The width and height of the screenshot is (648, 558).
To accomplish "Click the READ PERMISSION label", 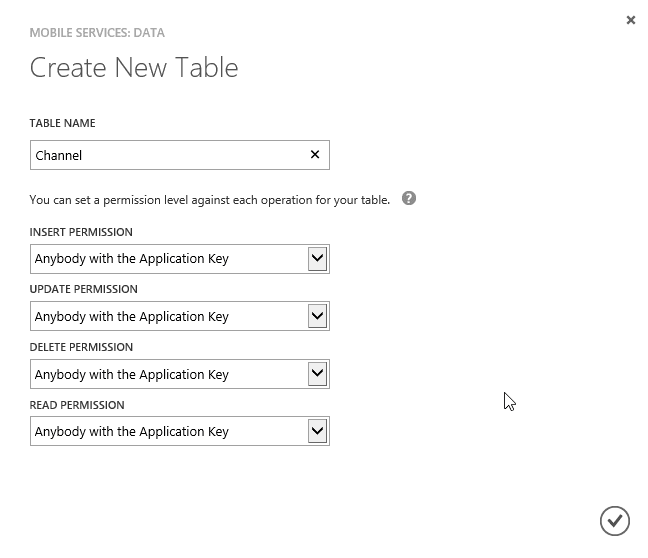I will pyautogui.click(x=77, y=405).
